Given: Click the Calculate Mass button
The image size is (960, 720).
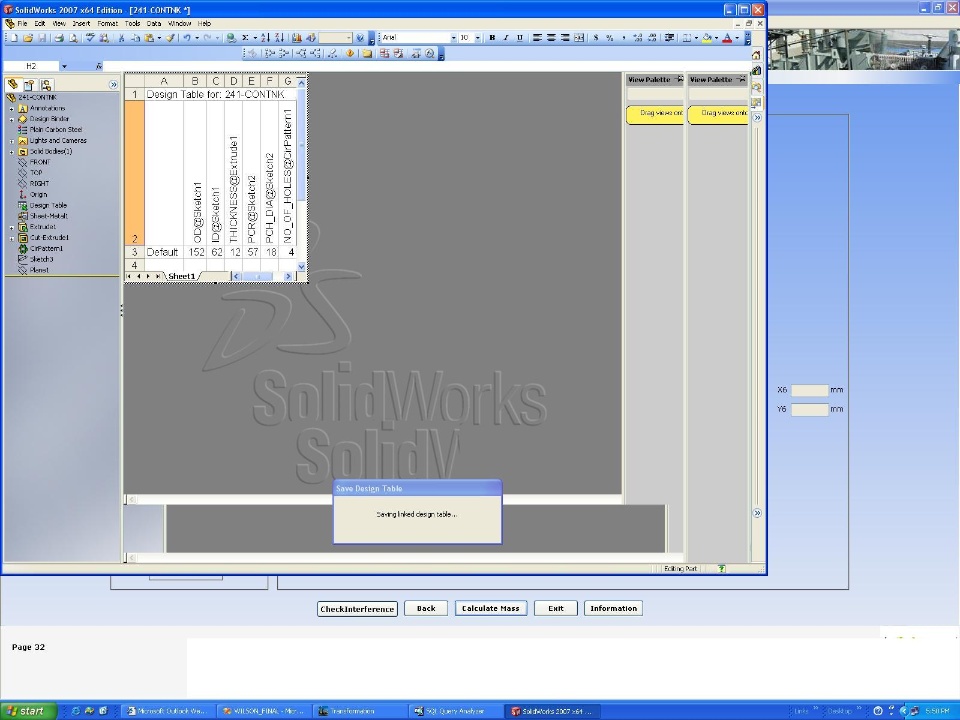Looking at the screenshot, I should point(490,609).
